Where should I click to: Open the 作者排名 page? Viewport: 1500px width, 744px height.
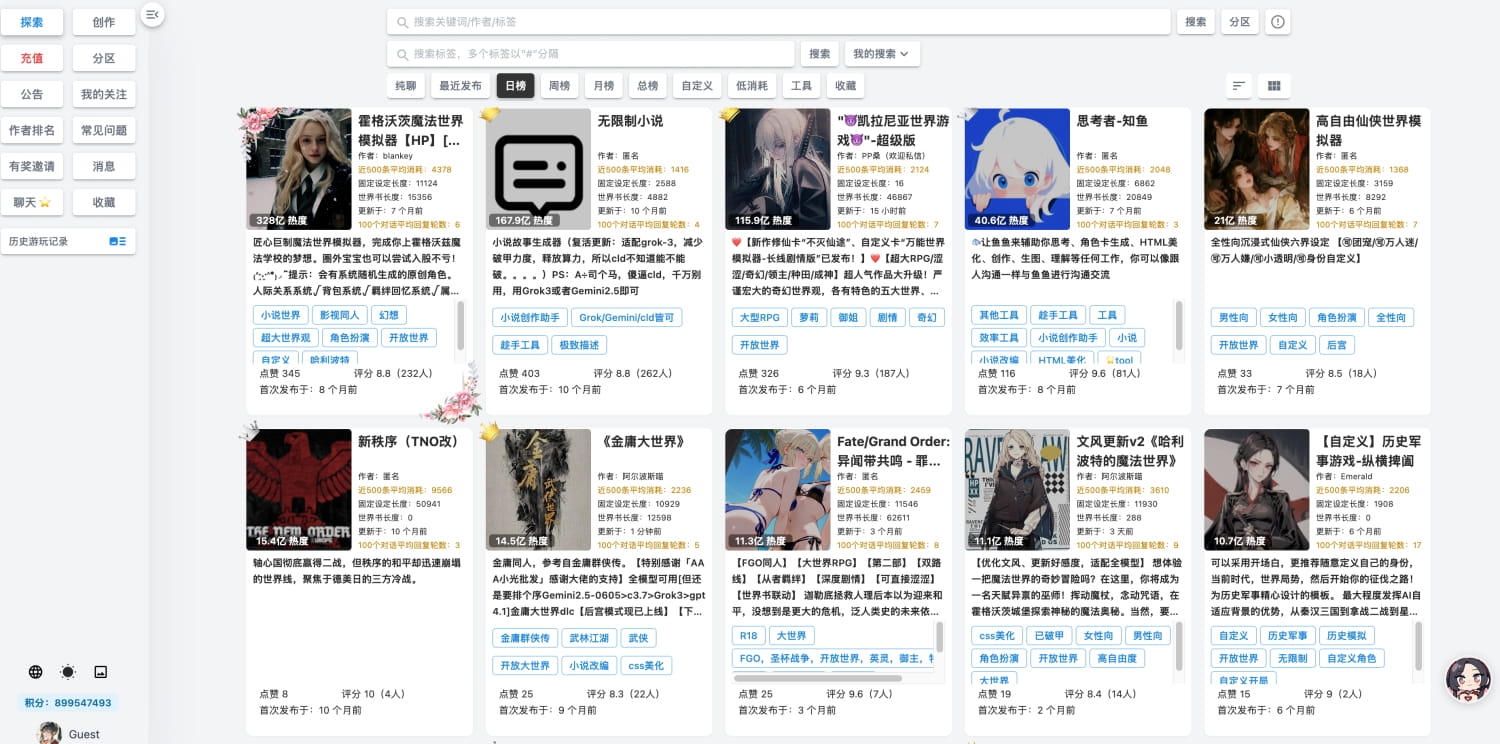[x=32, y=130]
